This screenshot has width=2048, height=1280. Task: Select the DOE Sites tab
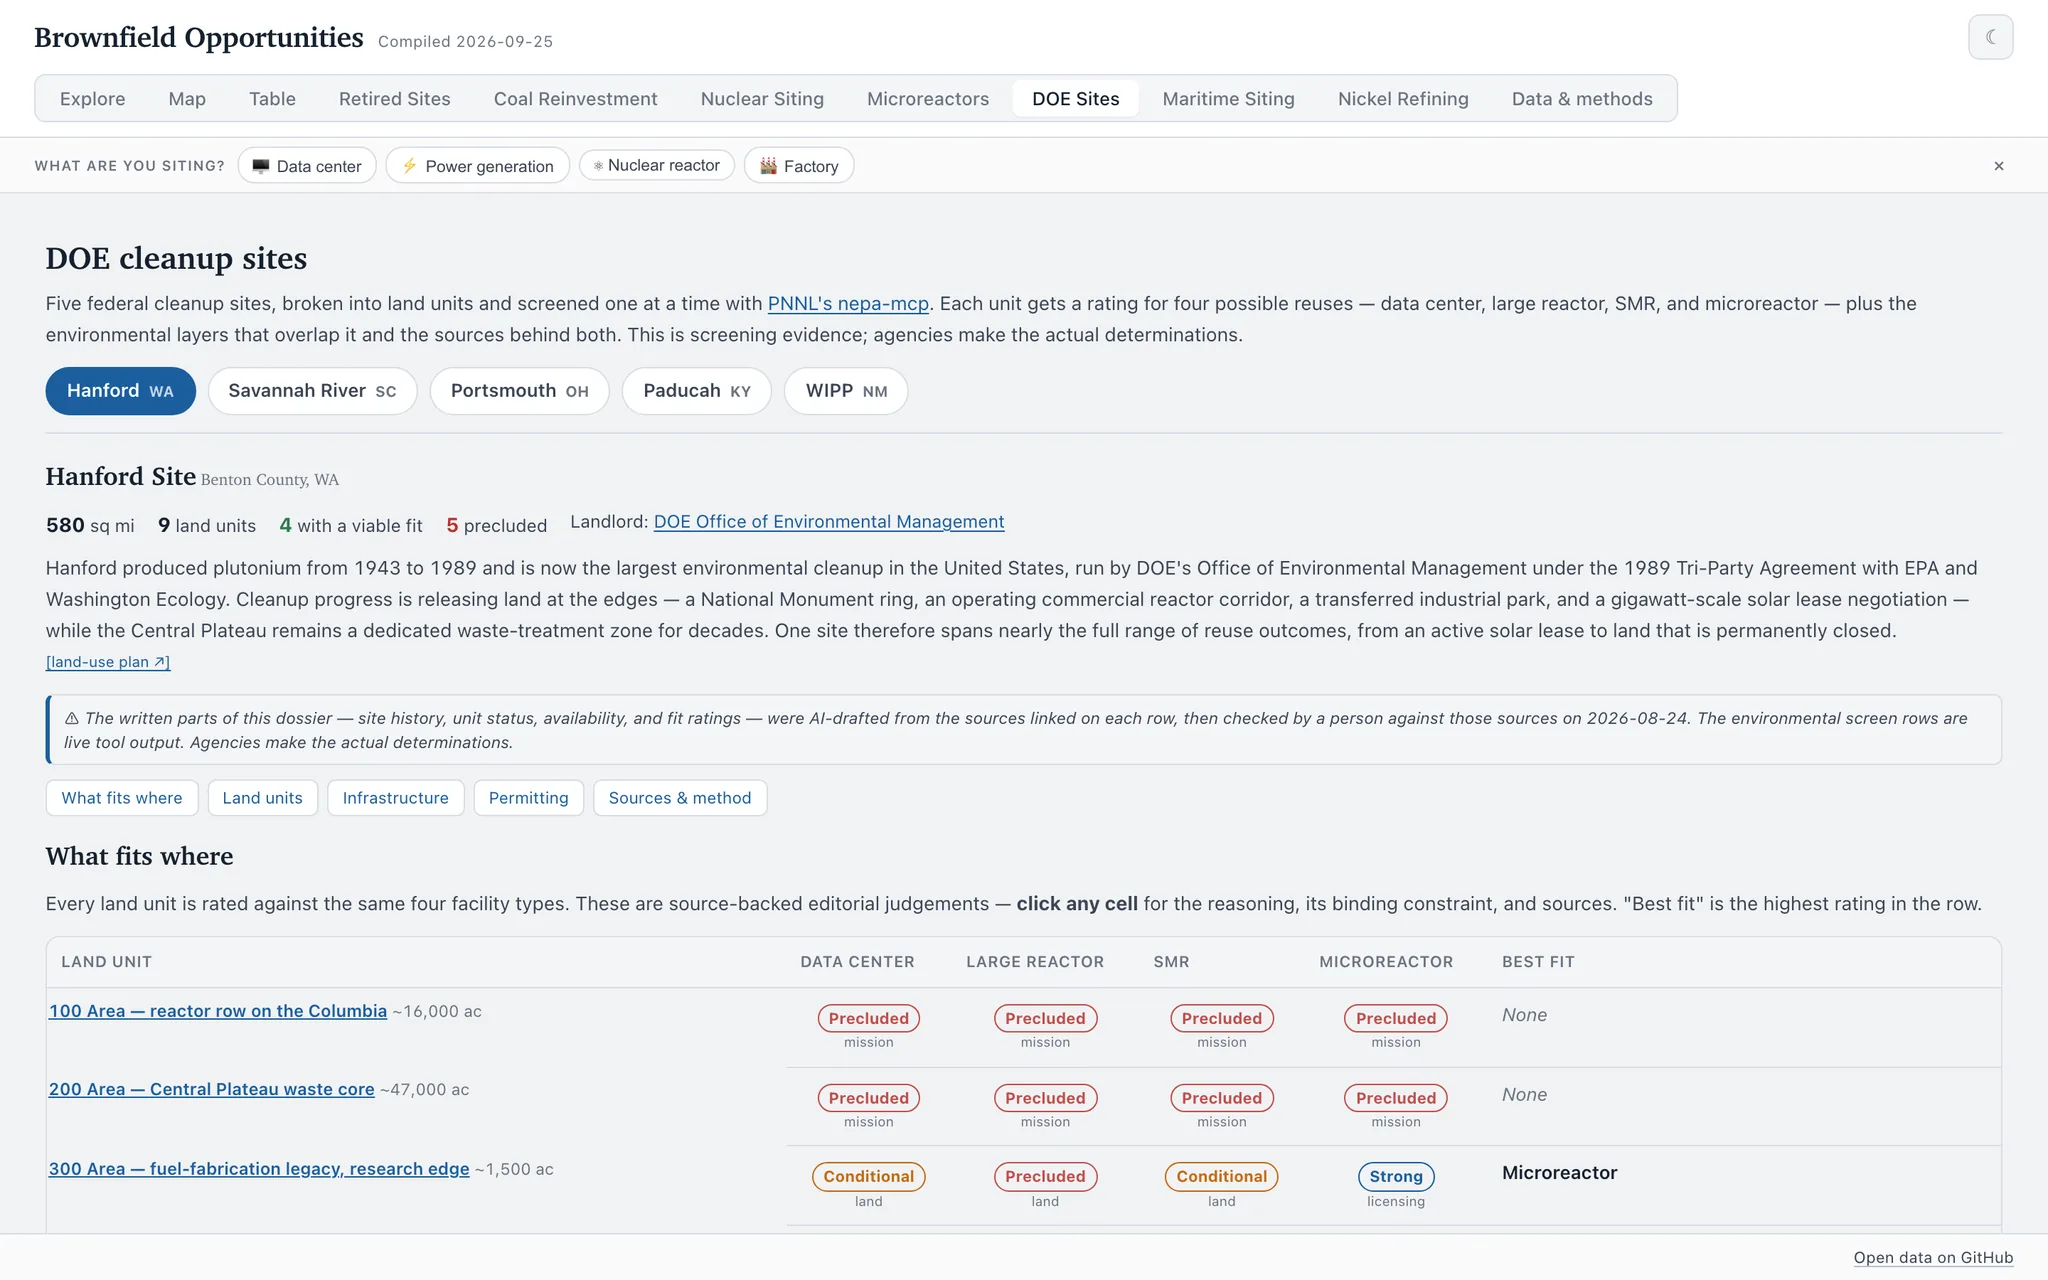tap(1076, 99)
